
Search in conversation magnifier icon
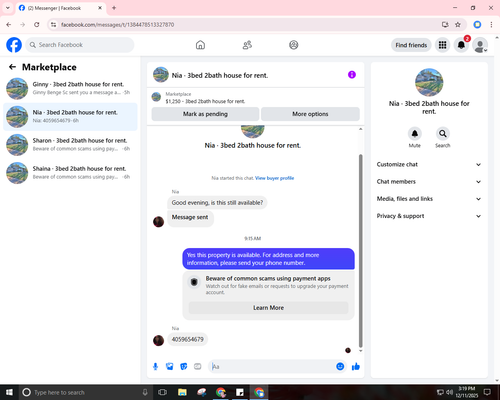click(x=443, y=134)
